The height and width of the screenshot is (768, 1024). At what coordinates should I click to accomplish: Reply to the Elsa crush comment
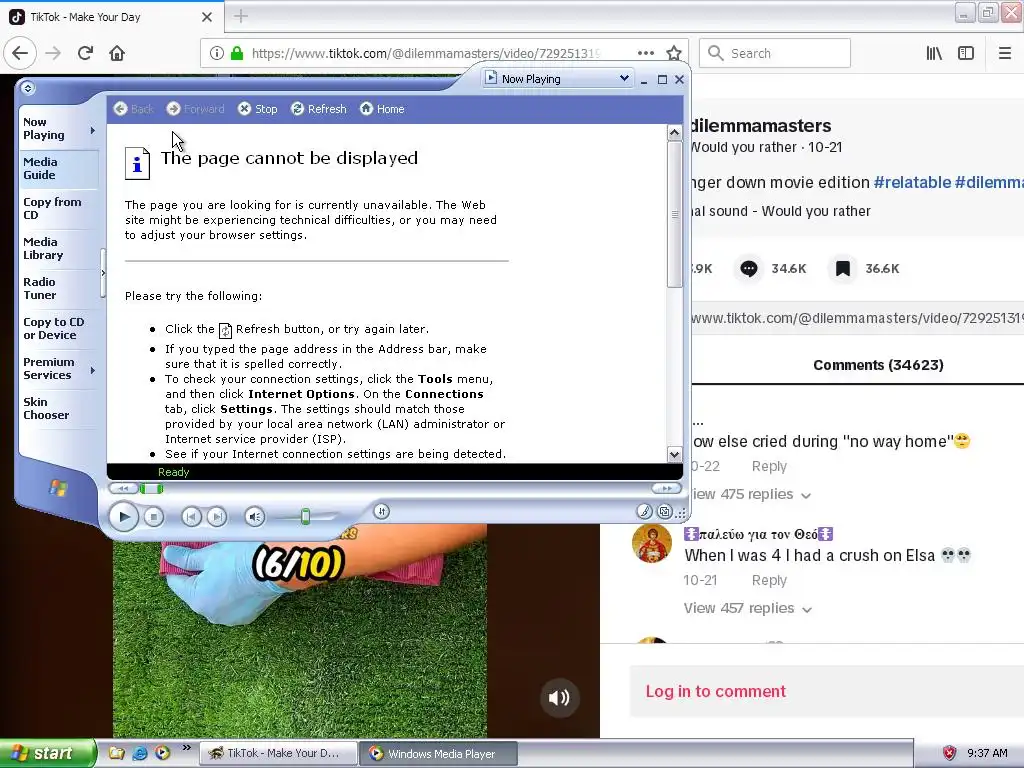pyautogui.click(x=769, y=580)
